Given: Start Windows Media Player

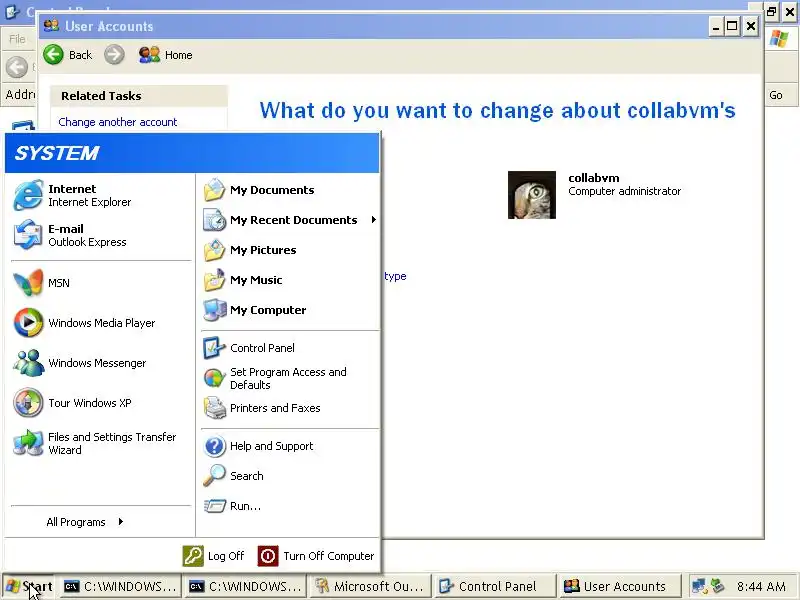Looking at the screenshot, I should [101, 323].
